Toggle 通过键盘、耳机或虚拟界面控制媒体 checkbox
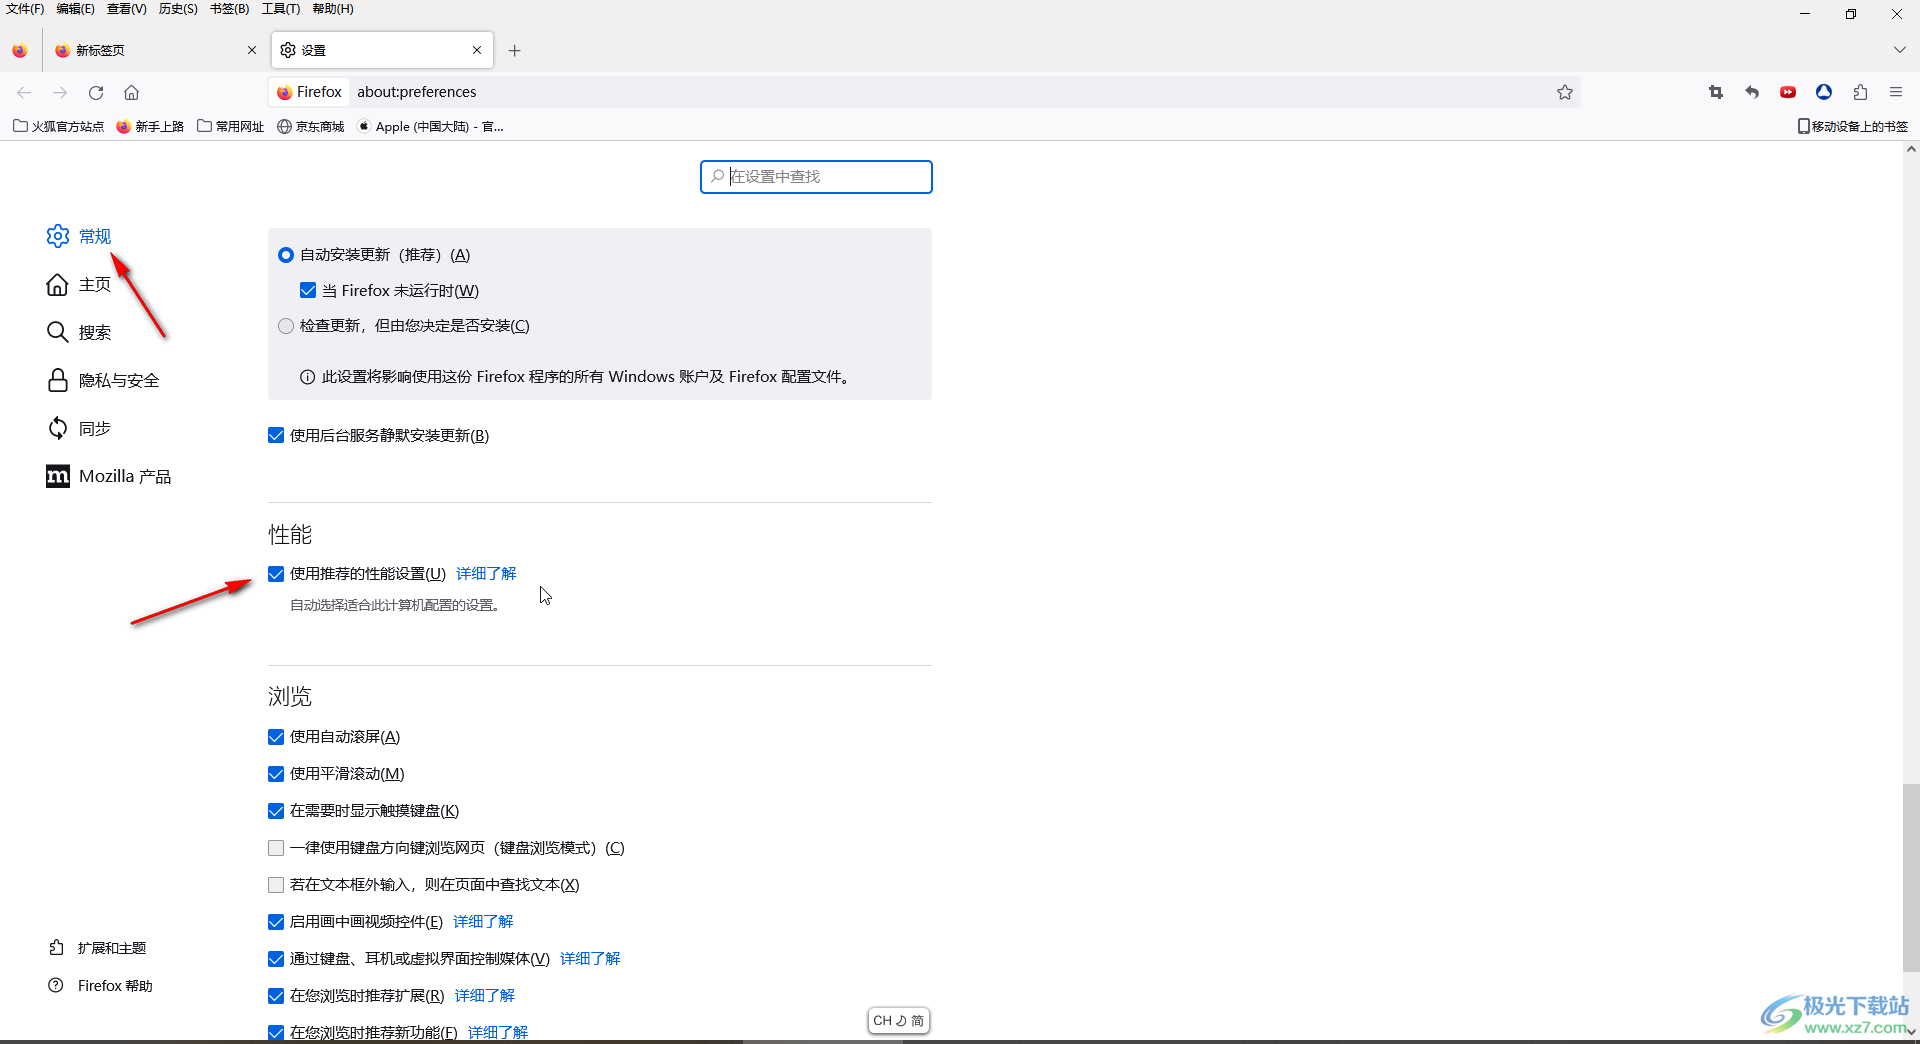 (276, 959)
